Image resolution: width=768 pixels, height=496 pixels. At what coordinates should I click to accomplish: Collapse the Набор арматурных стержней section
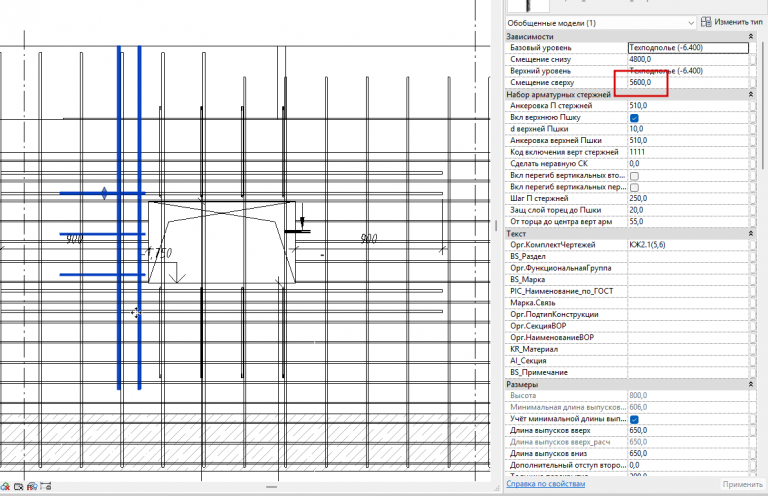coord(750,94)
